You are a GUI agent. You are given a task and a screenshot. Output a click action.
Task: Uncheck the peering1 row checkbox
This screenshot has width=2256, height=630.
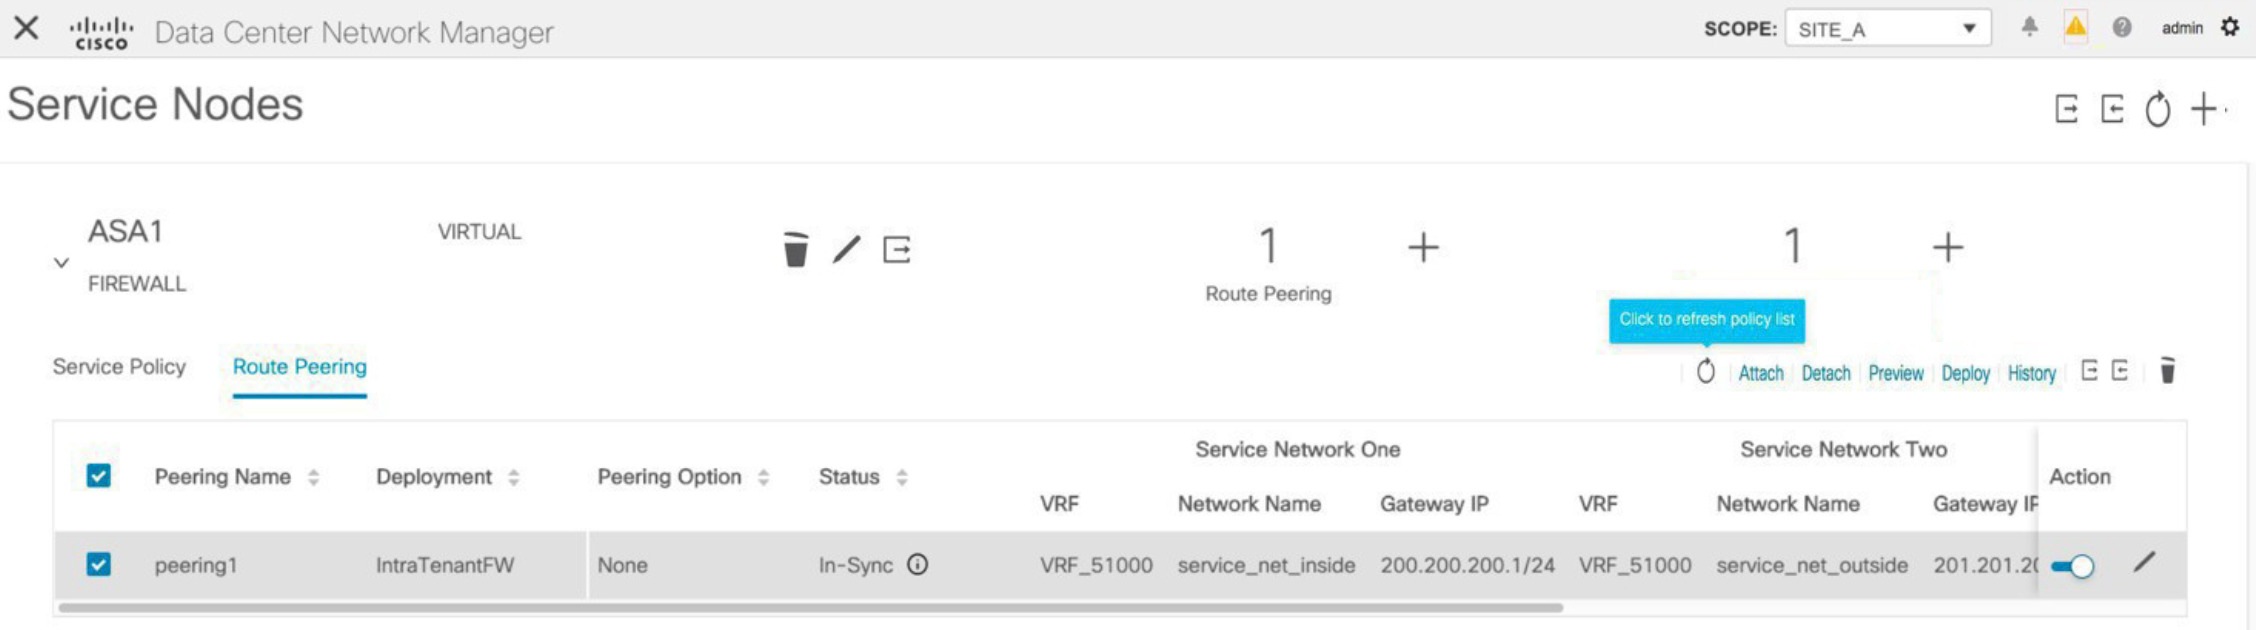point(98,565)
